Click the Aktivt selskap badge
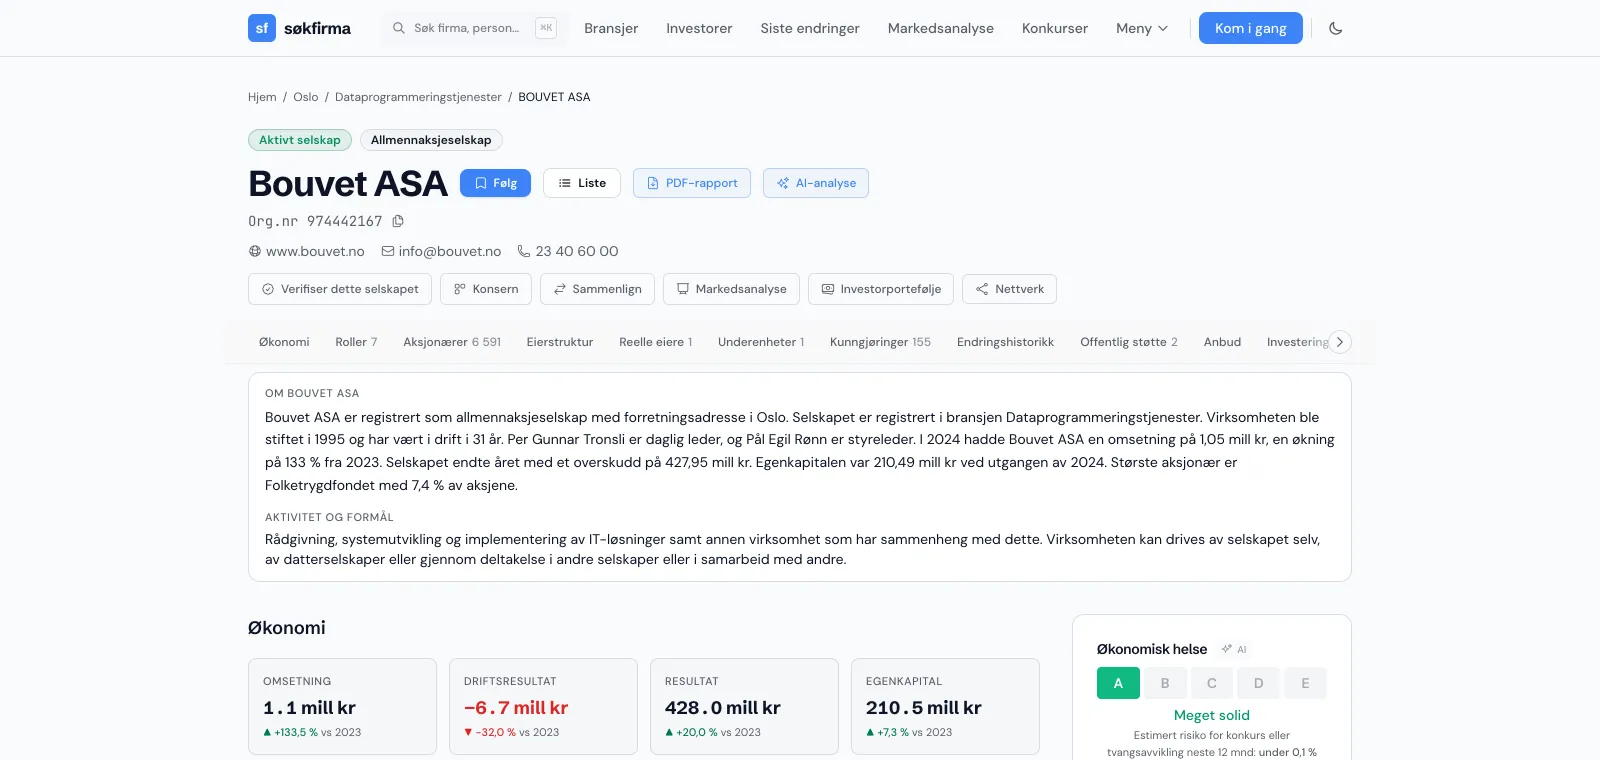 pos(300,140)
